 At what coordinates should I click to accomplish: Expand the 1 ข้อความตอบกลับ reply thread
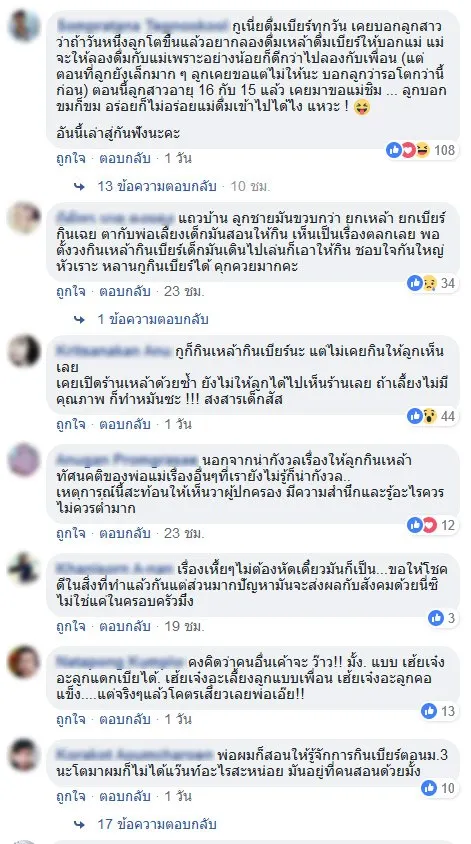coord(153,319)
